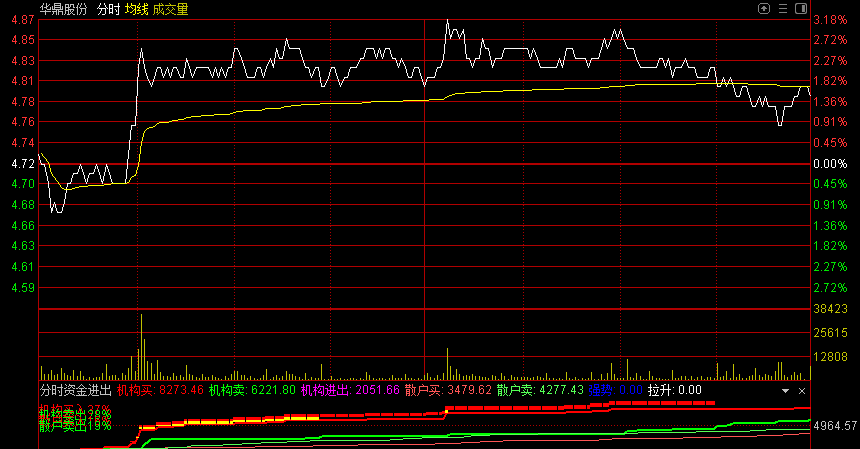Click the 分时资金进出 indicator title

(75, 390)
